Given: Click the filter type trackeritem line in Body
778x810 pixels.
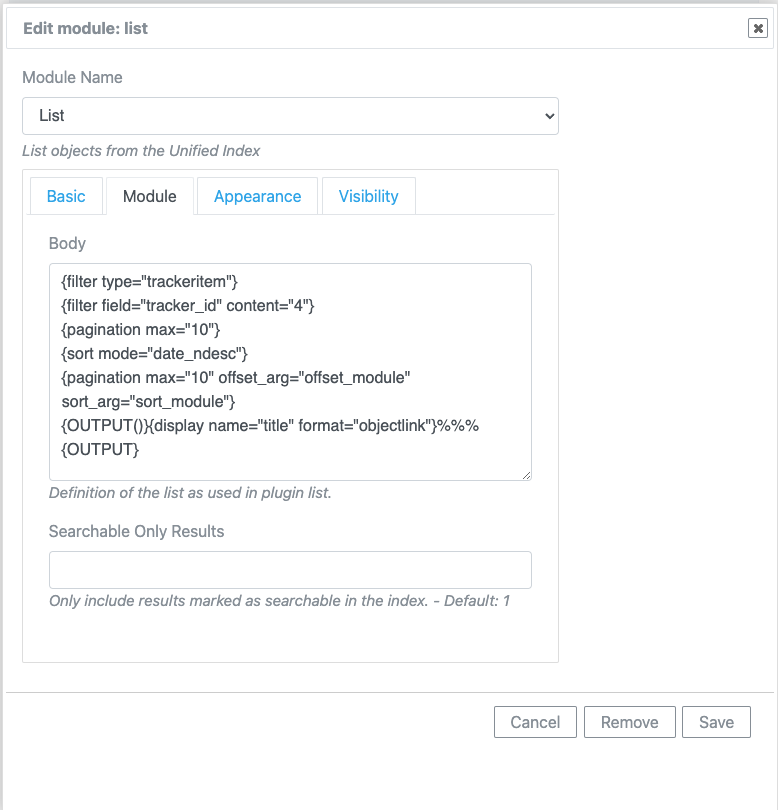Looking at the screenshot, I should 149,282.
